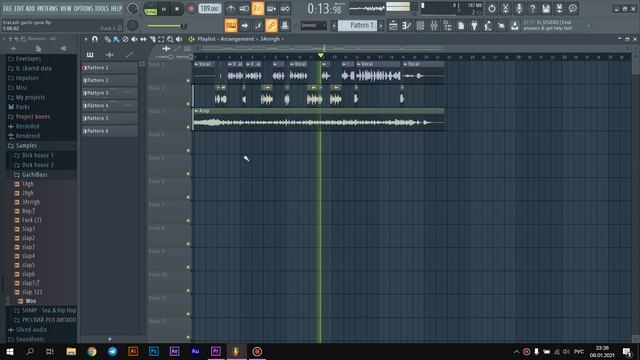Click the main pitch knob under the volume knob
Viewport: 640px width, 360px height.
132,25
